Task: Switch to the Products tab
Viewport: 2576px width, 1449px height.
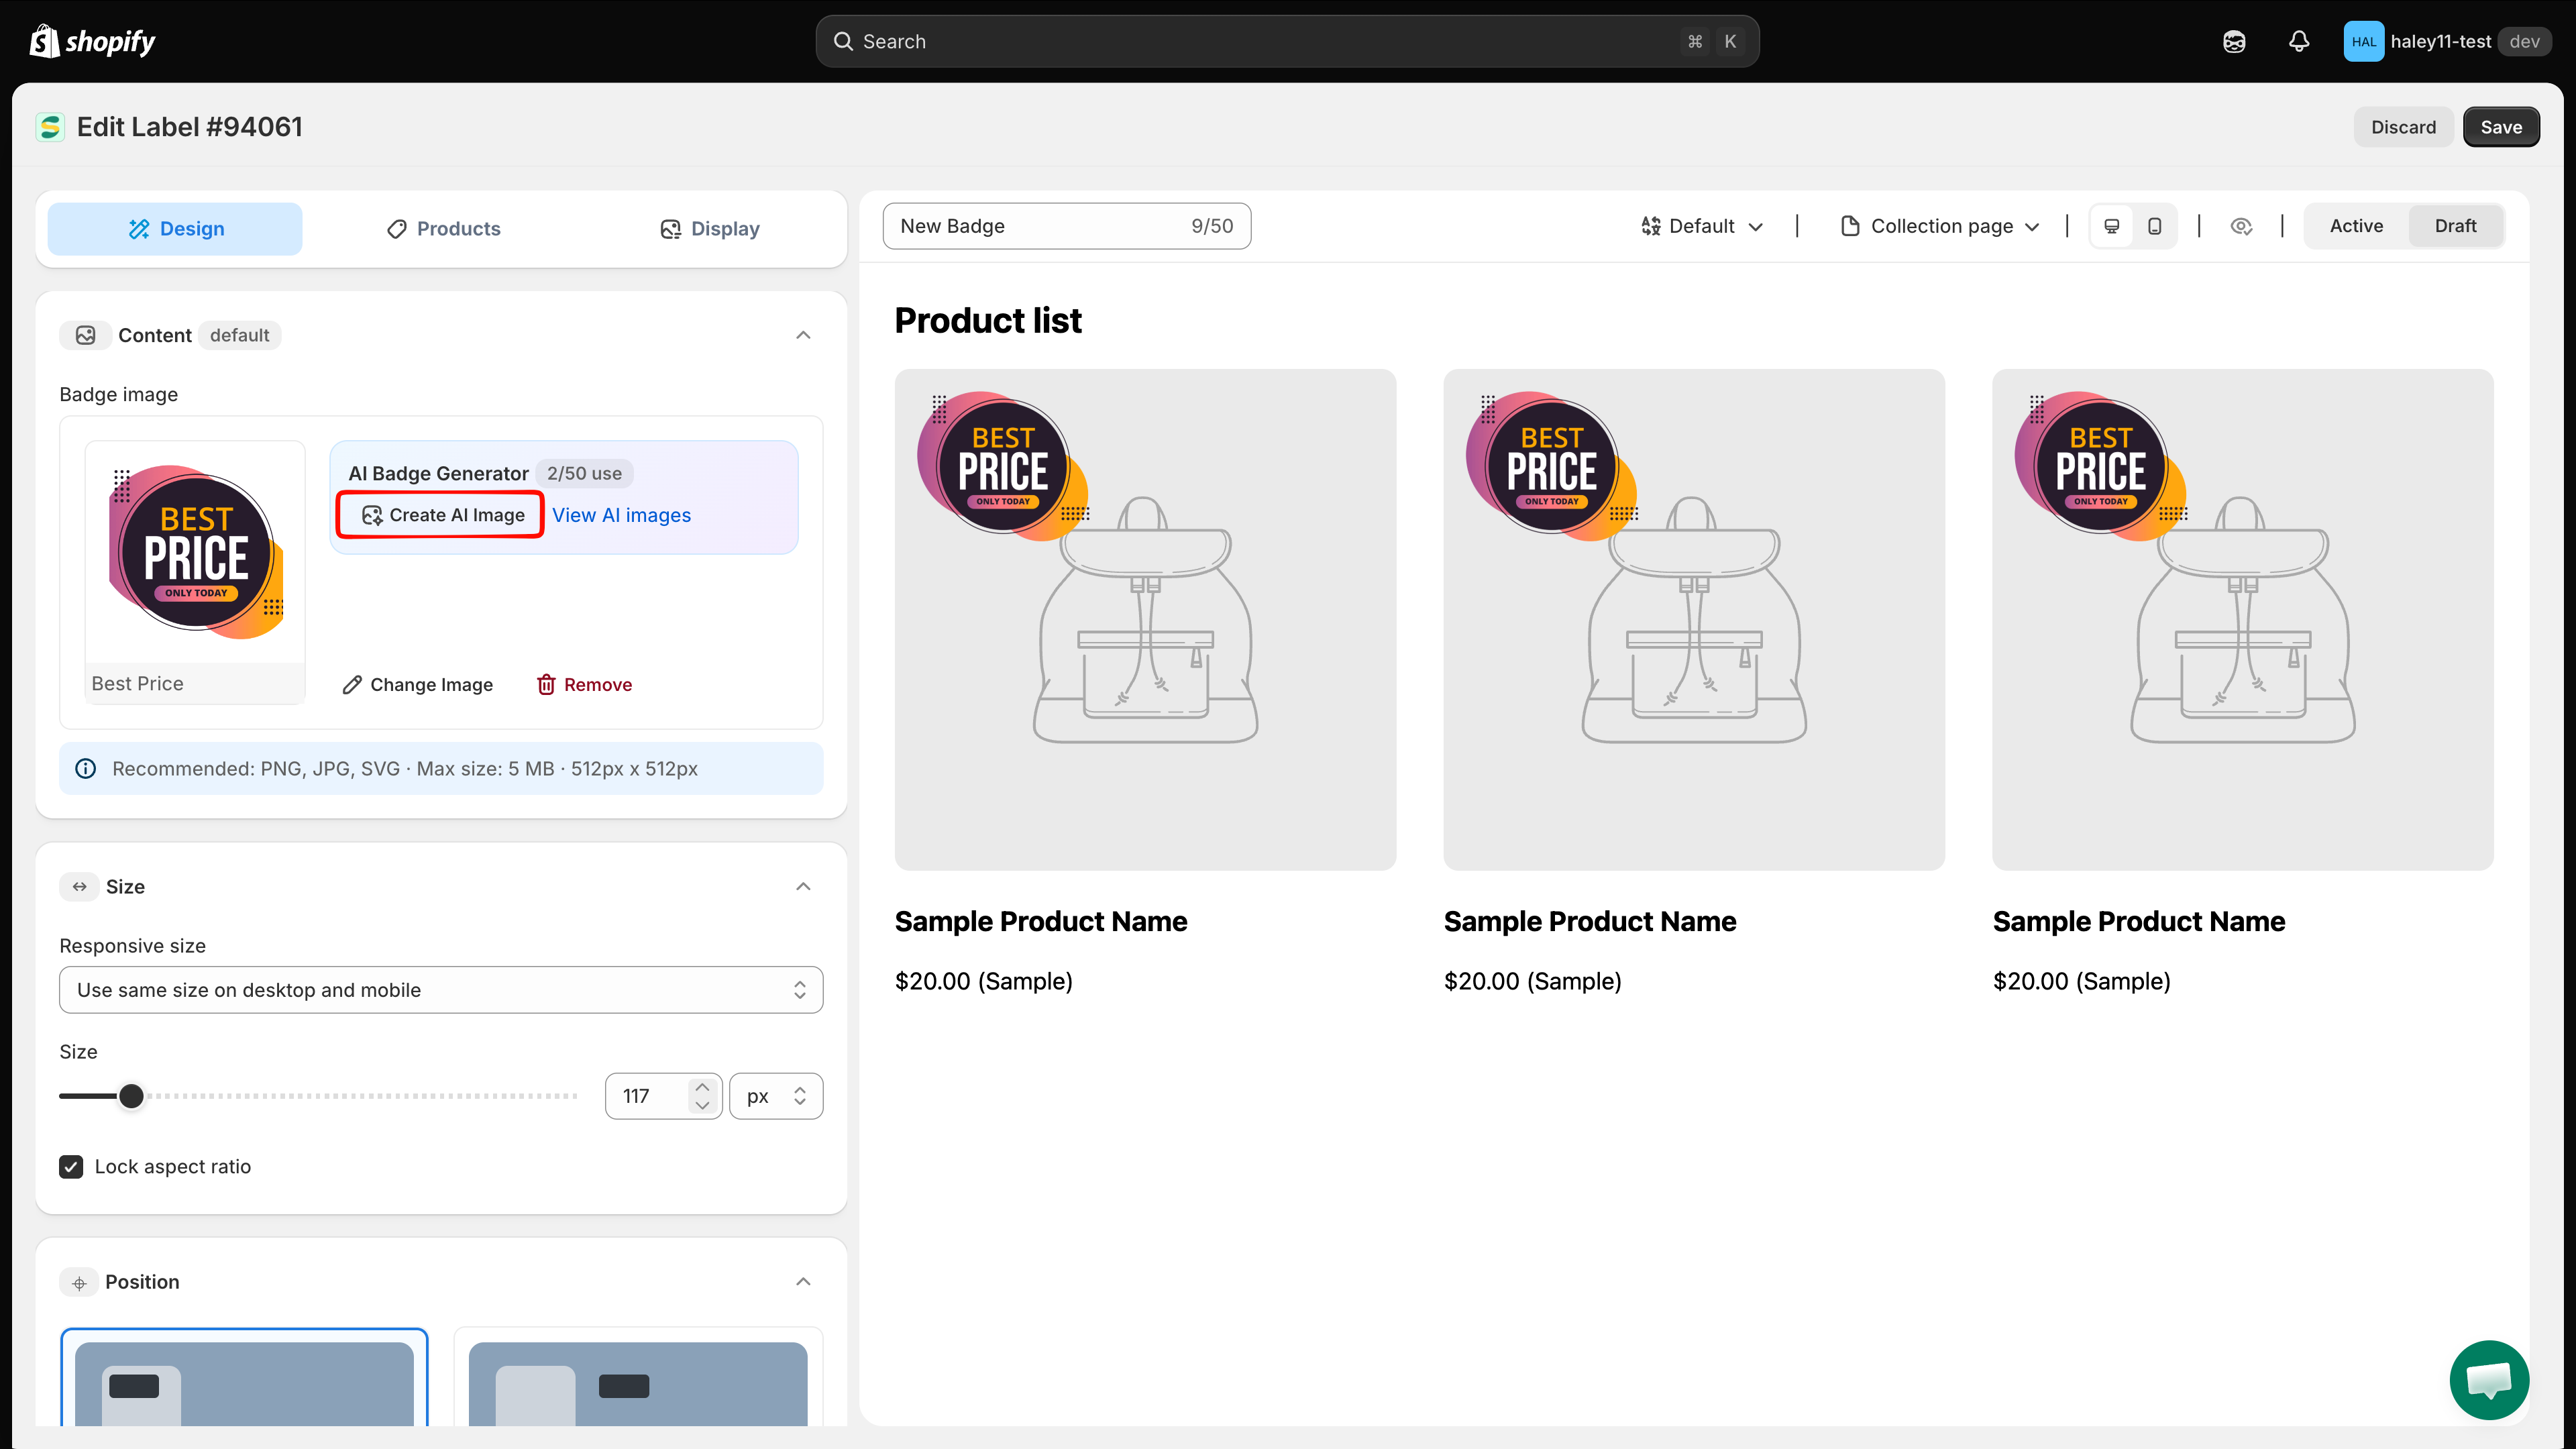Action: [x=443, y=229]
